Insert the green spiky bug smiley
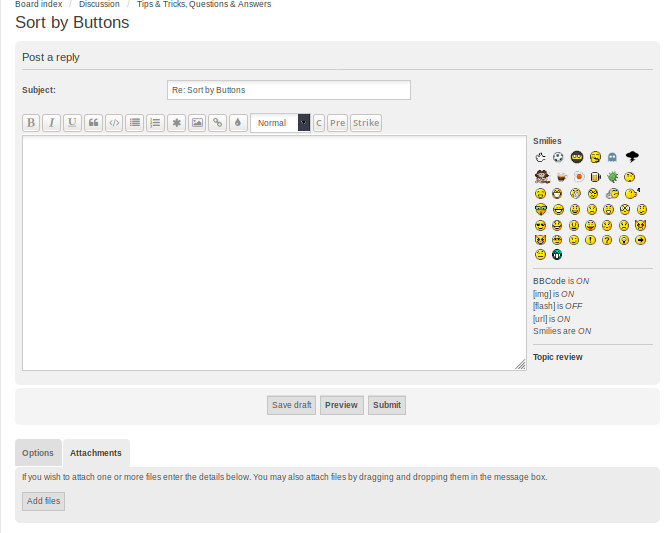Screen dimensions: 665x533 pos(612,177)
